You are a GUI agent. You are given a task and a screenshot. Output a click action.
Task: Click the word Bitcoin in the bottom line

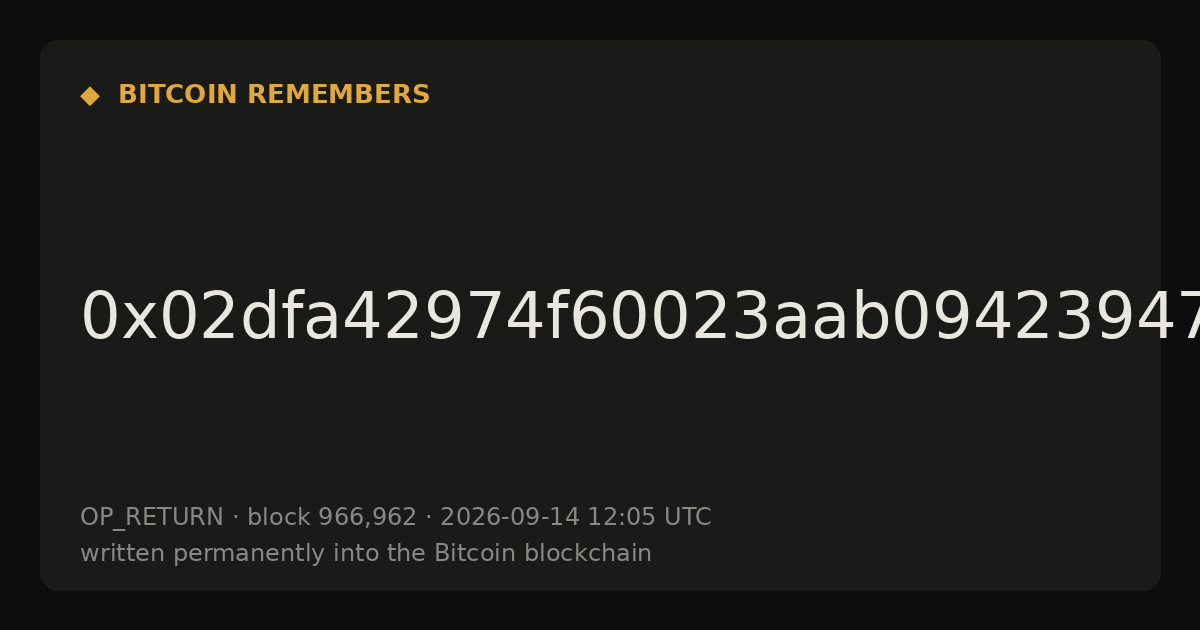coord(470,554)
